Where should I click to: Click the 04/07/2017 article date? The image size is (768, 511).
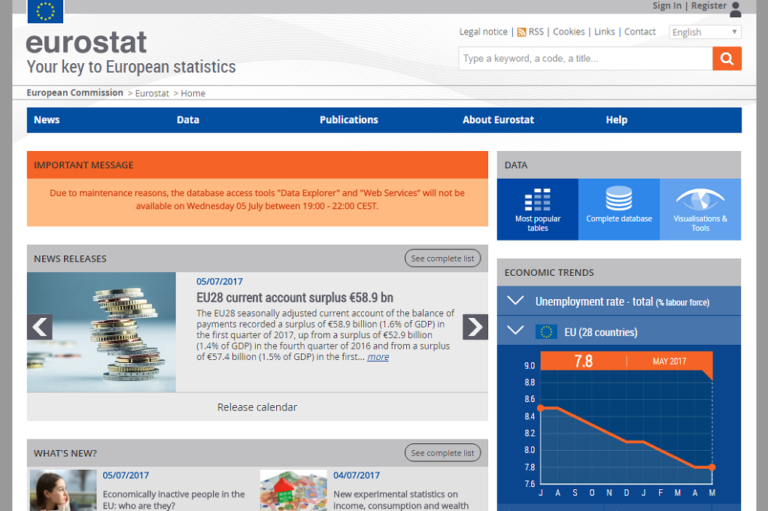click(357, 475)
